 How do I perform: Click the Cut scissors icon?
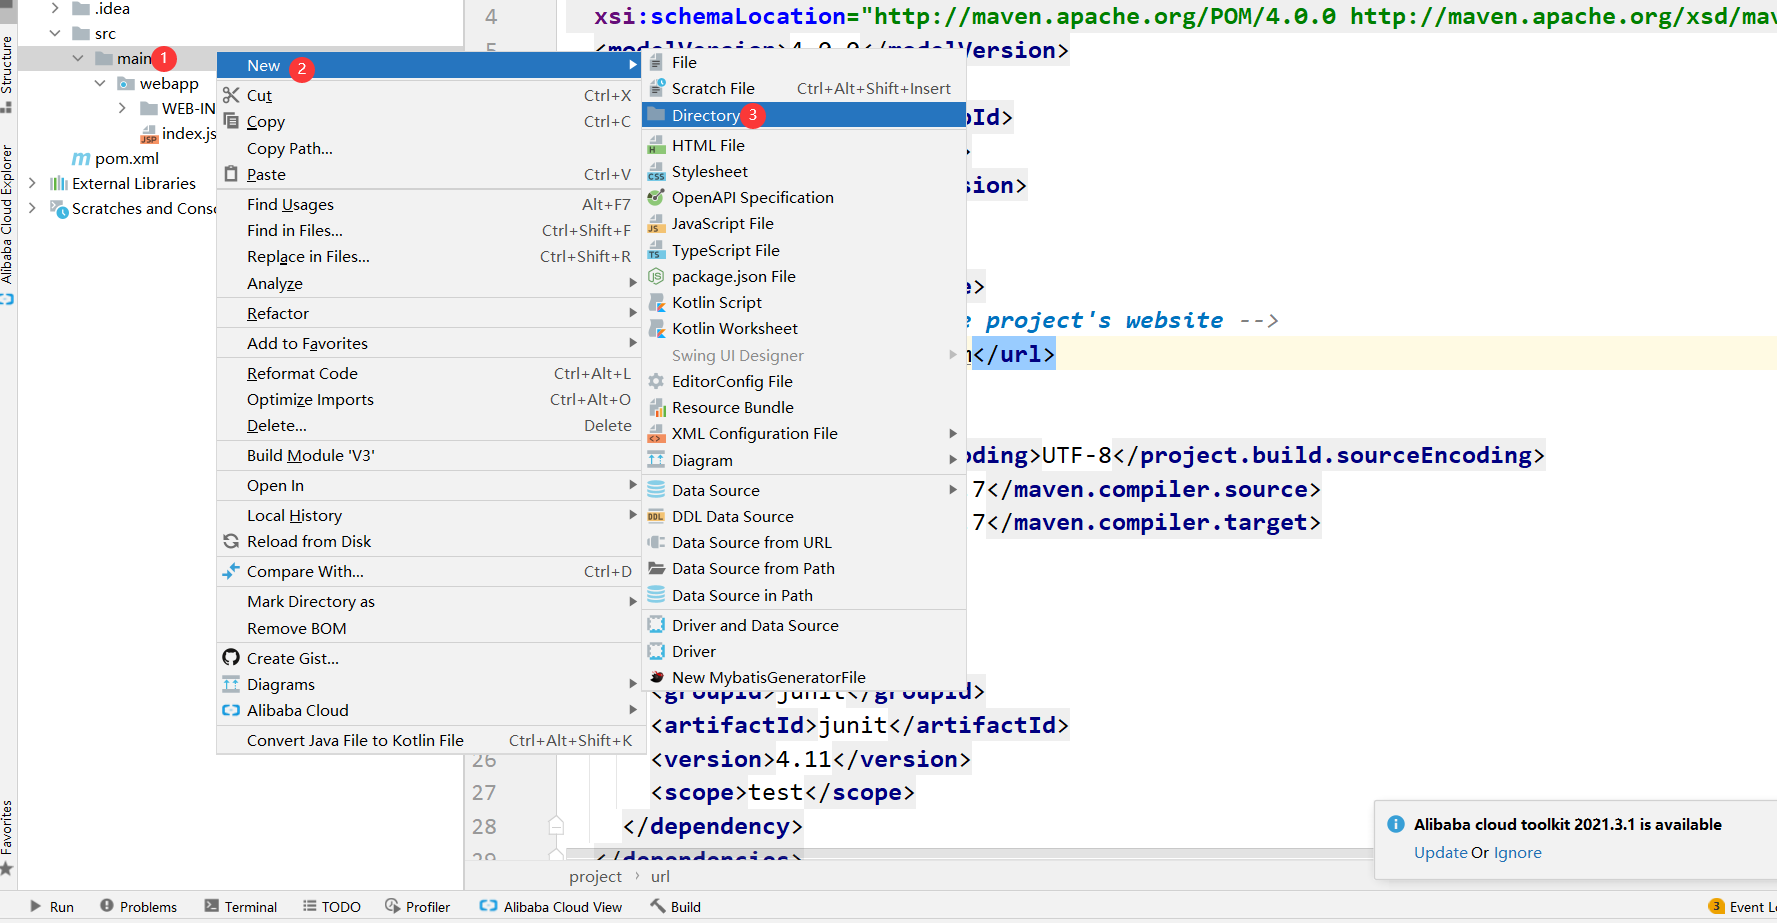point(231,95)
